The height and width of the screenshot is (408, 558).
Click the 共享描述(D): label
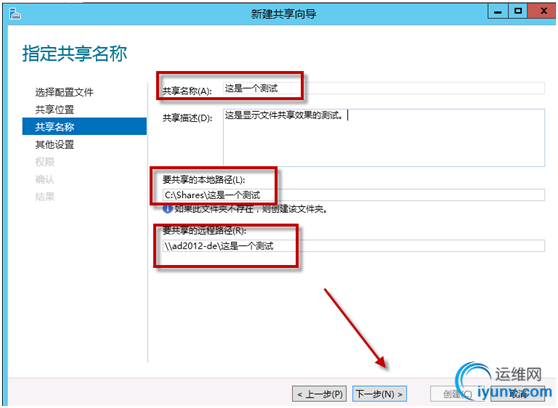(187, 118)
